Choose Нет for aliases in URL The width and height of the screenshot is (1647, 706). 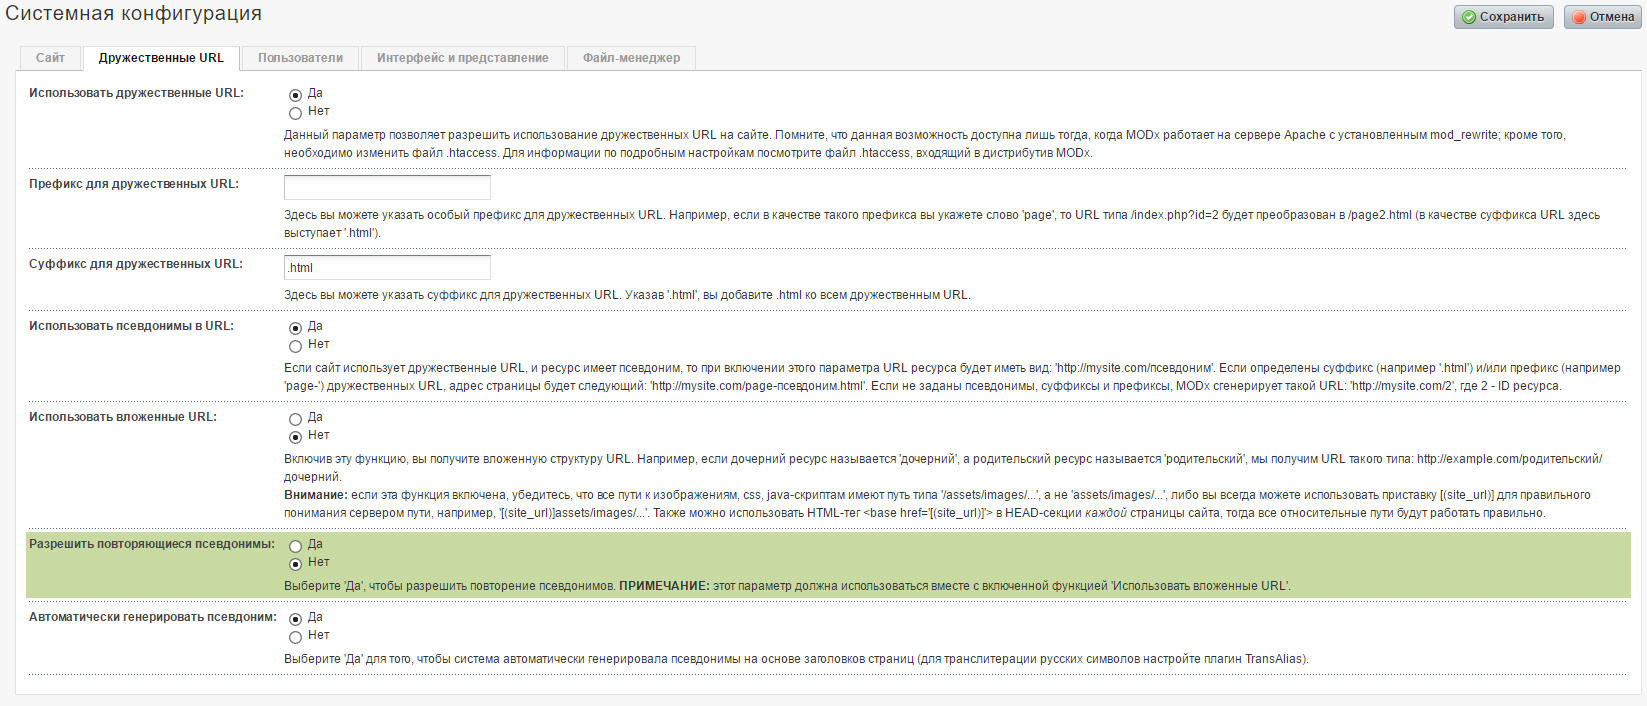pos(295,346)
